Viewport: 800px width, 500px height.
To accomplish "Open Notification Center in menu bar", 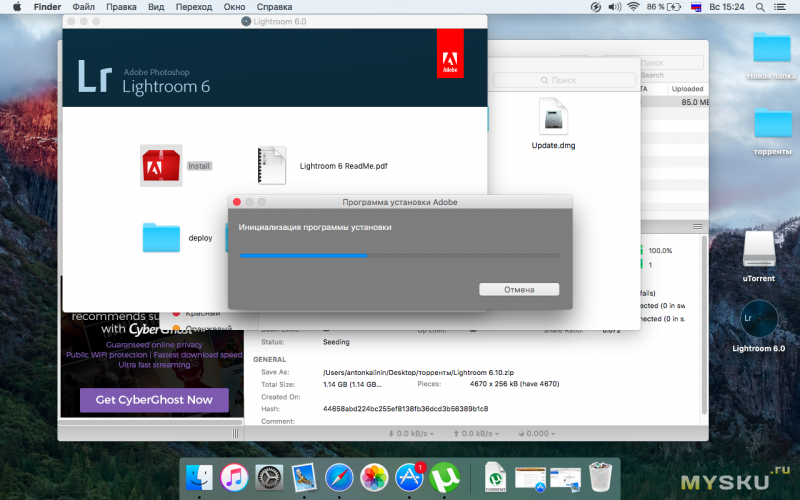I will tap(780, 7).
